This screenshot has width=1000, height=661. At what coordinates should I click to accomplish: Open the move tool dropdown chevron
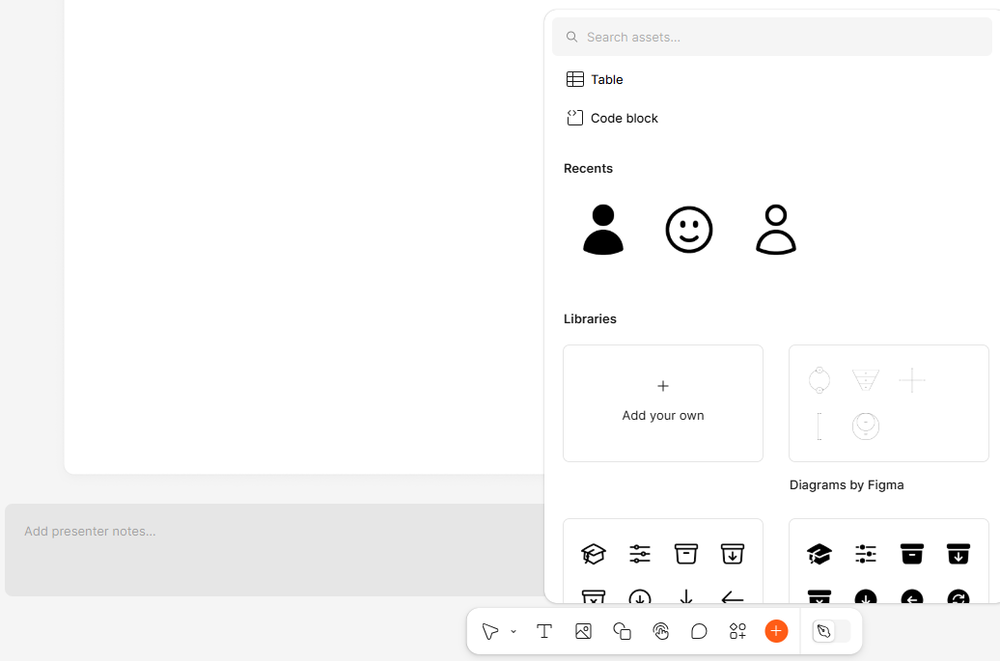click(x=513, y=632)
